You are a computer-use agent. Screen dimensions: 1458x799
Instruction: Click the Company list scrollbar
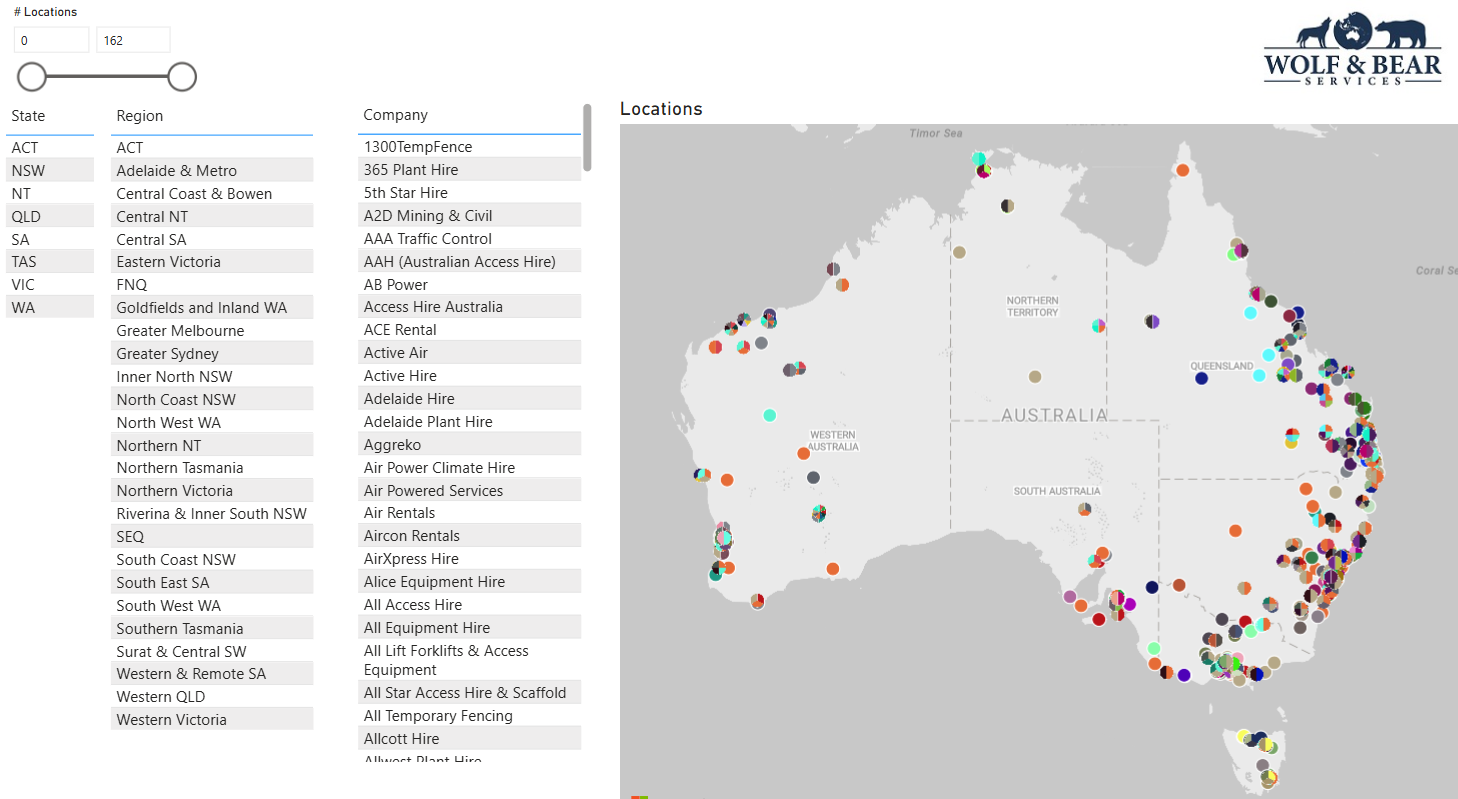tap(587, 137)
